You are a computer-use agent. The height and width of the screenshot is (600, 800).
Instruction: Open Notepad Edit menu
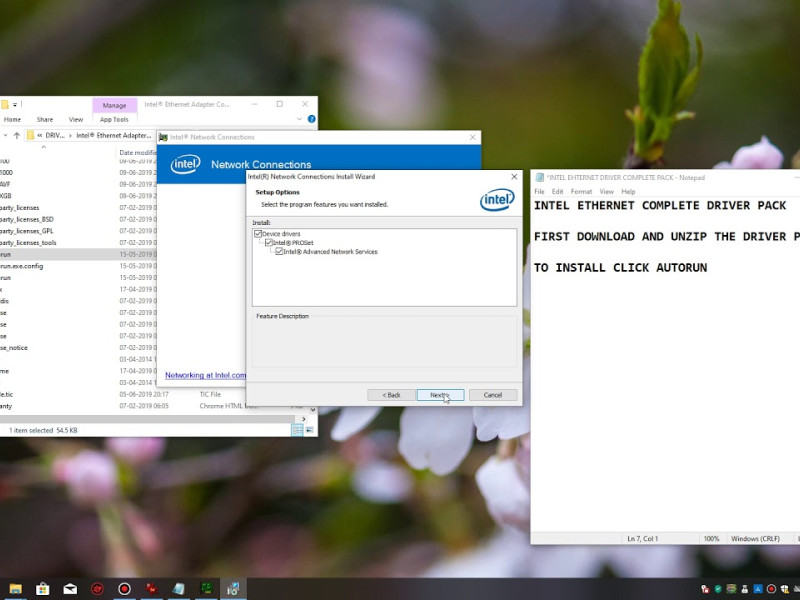point(558,191)
